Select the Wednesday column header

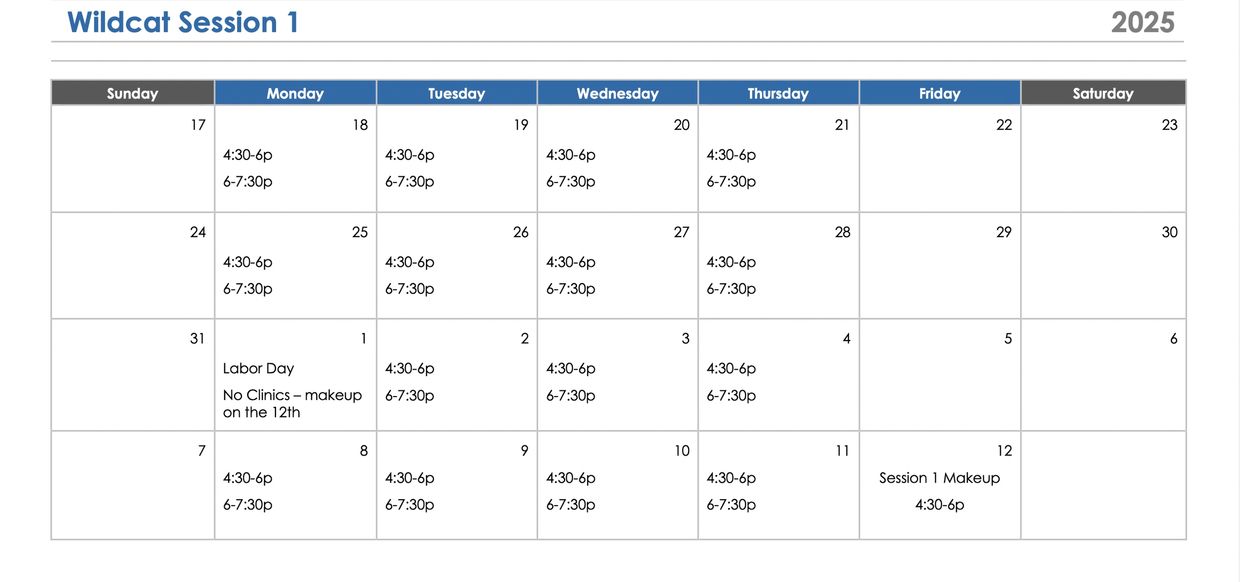(x=617, y=93)
